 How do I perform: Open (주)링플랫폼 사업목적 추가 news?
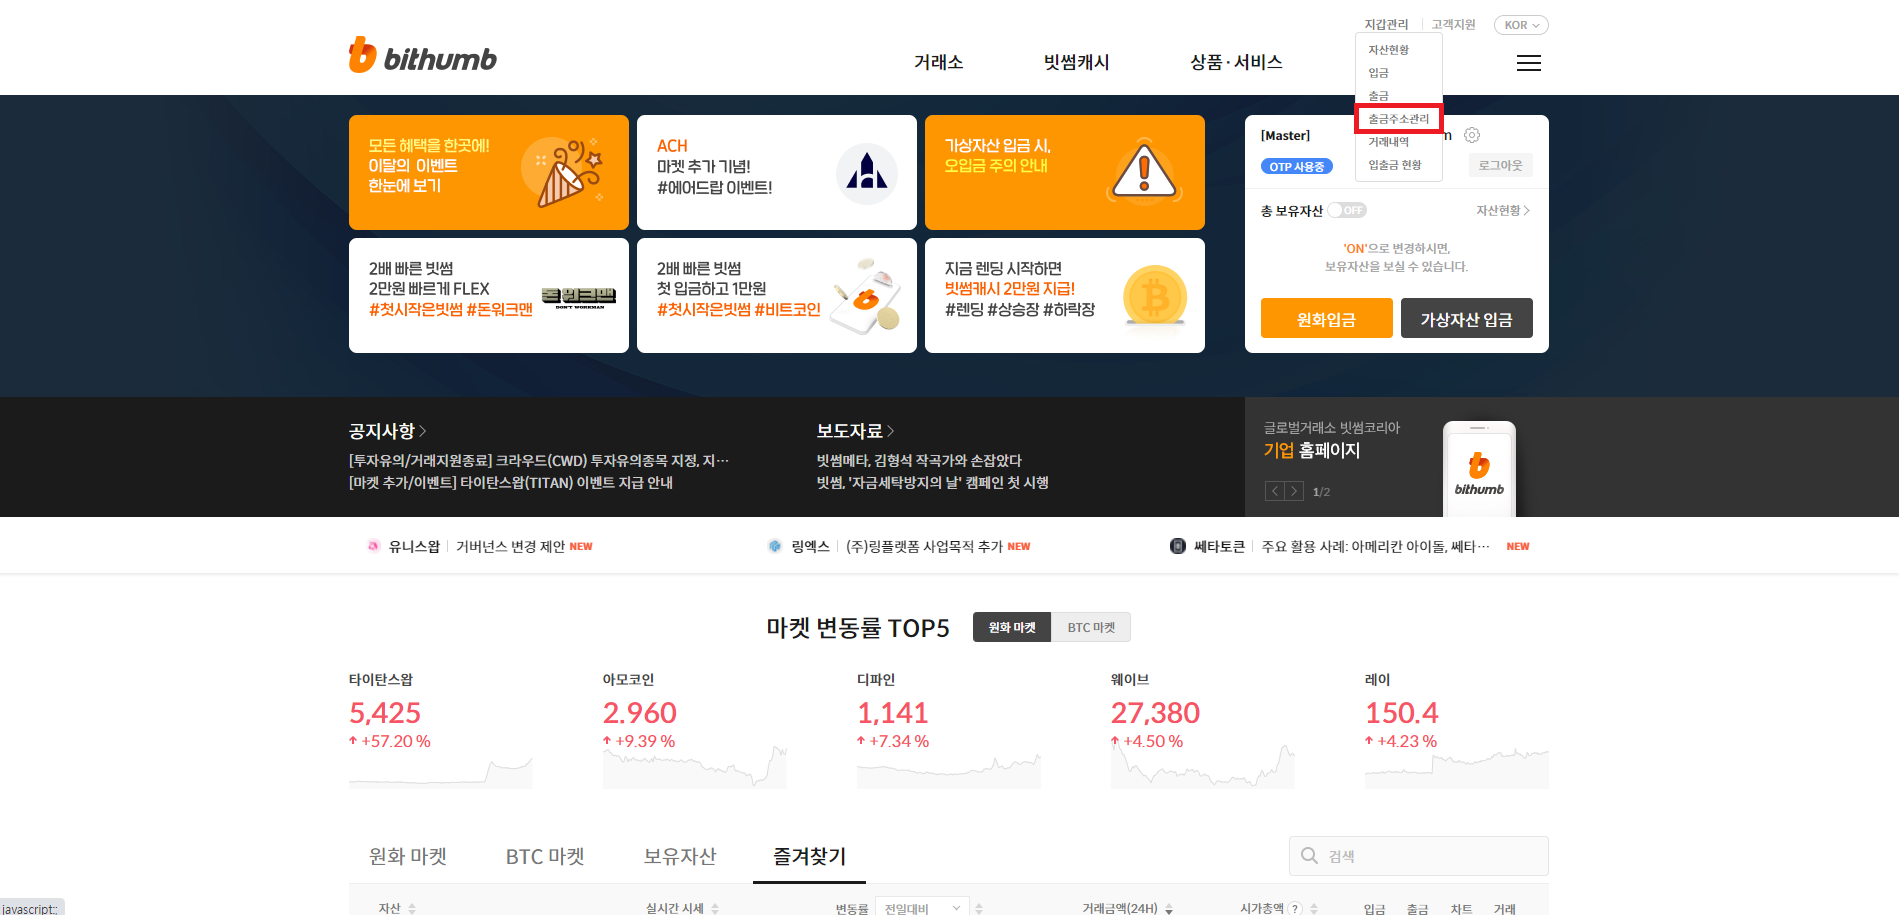point(924,546)
